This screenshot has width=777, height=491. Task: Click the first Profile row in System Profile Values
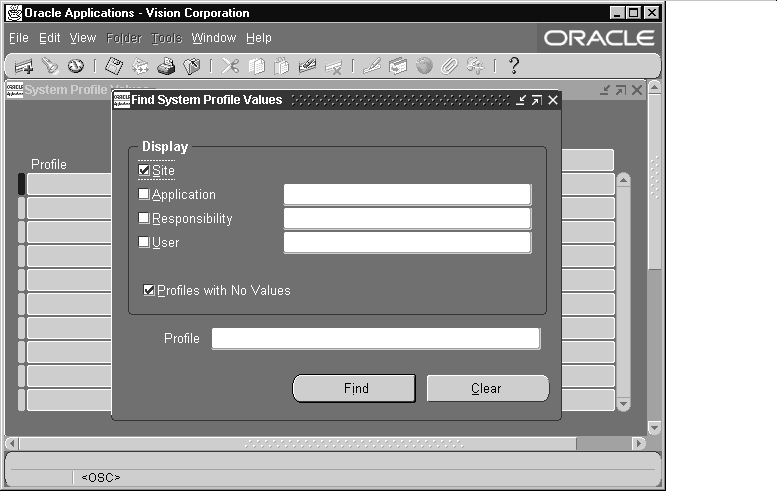(69, 184)
